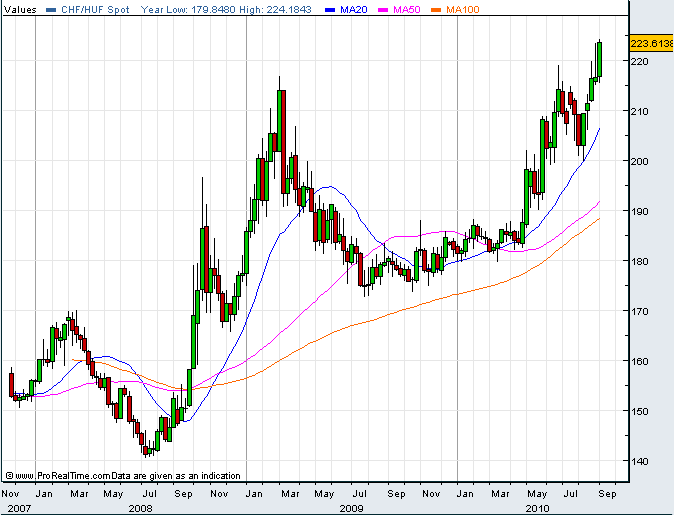Screen dimensions: 674x515
Task: Click the CHF/HUF Spot blue legend marker
Action: [51, 10]
